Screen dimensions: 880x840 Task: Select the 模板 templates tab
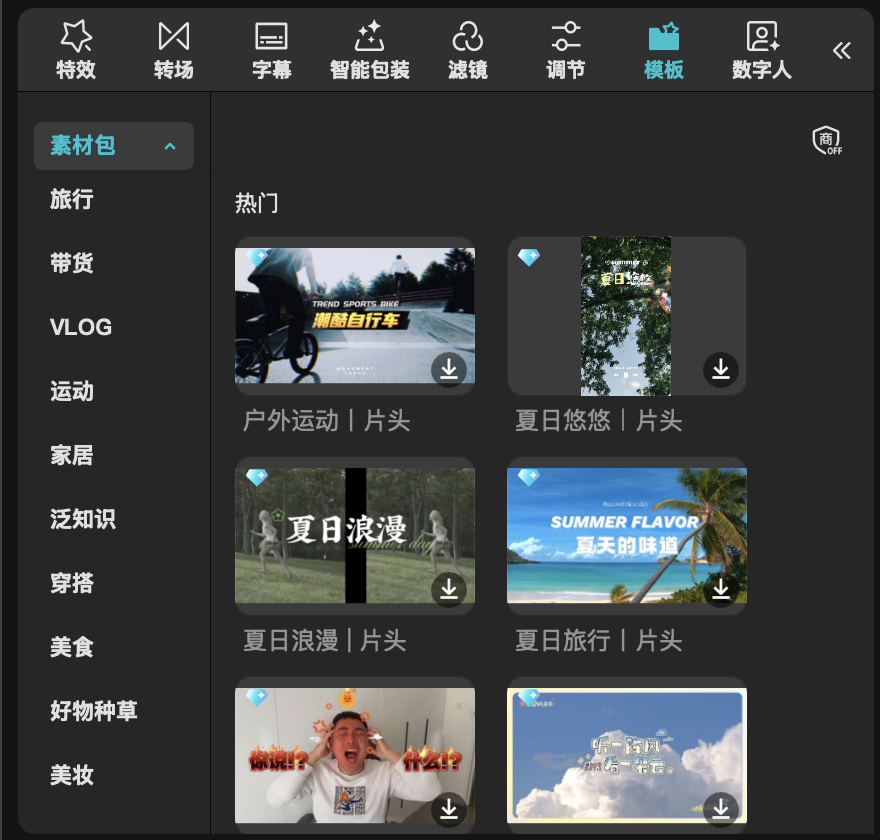click(x=663, y=50)
